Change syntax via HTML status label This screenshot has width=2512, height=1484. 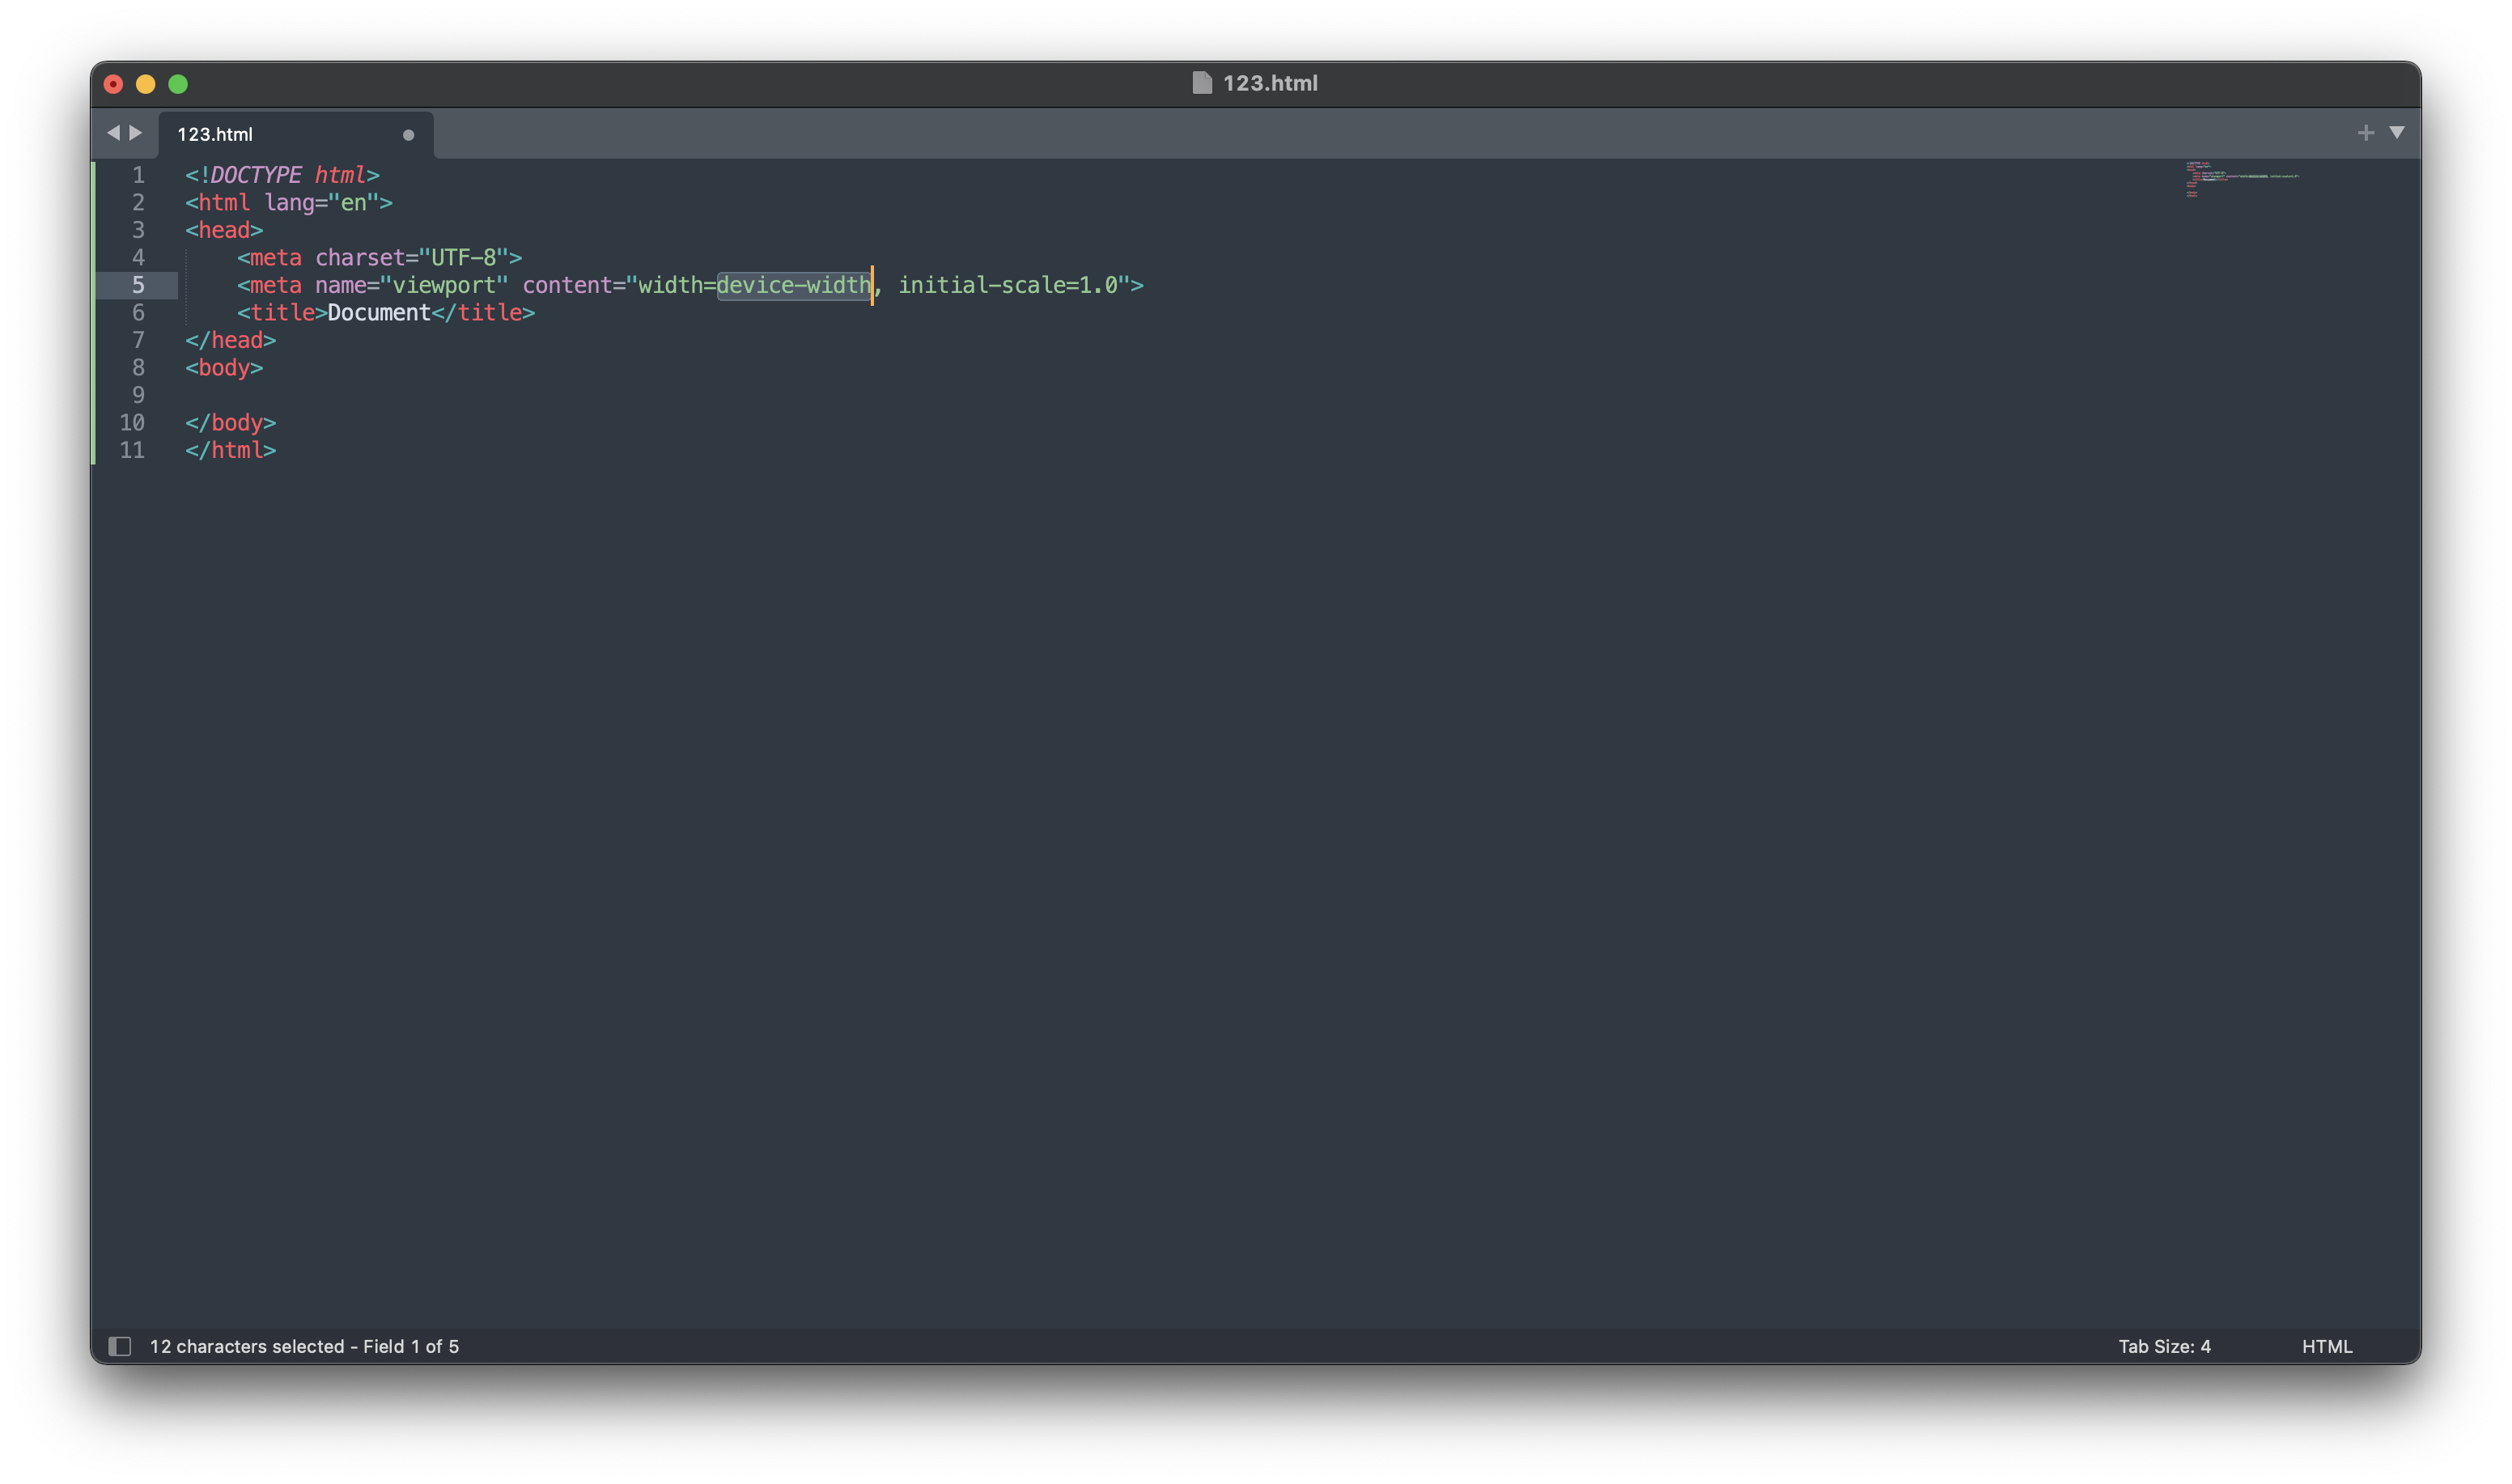(2327, 1346)
